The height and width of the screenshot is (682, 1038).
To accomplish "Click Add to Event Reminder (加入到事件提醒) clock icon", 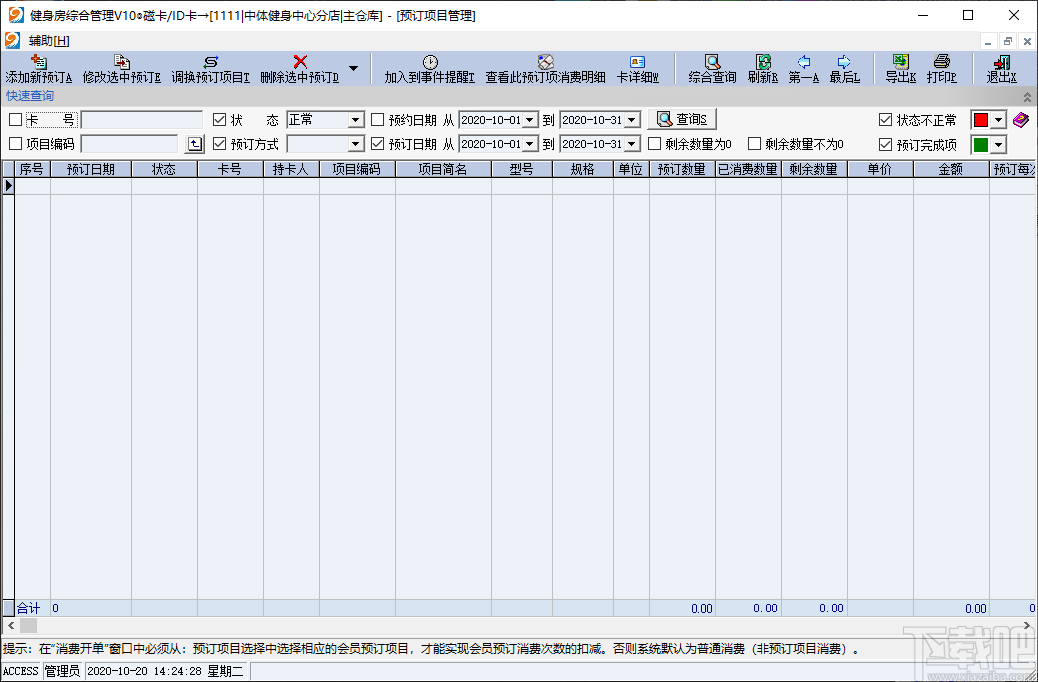I will (430, 62).
